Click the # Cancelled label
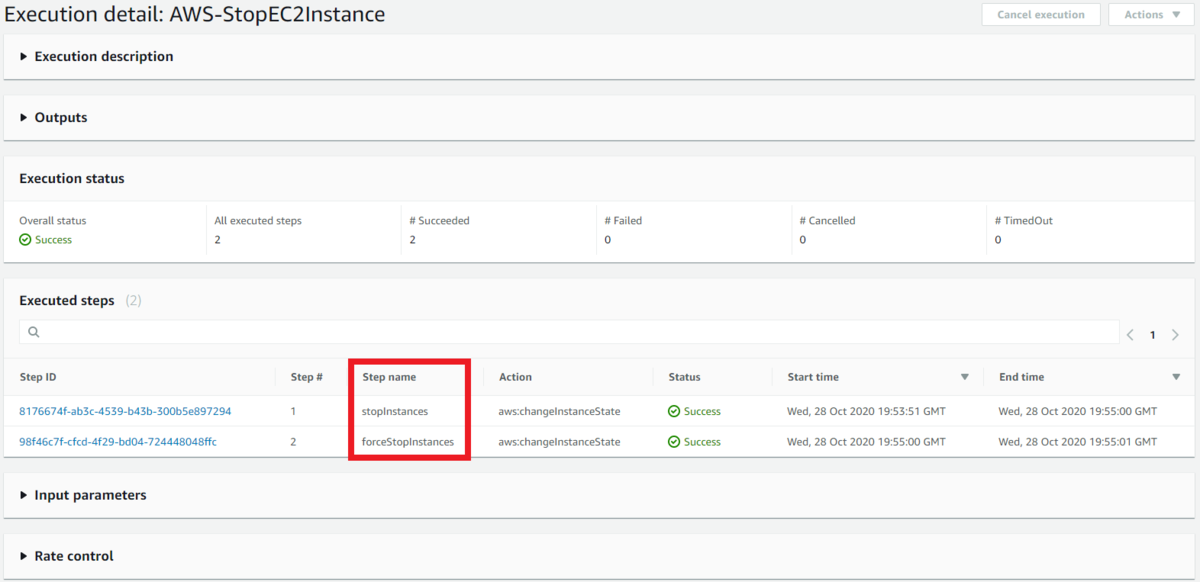 [x=827, y=220]
